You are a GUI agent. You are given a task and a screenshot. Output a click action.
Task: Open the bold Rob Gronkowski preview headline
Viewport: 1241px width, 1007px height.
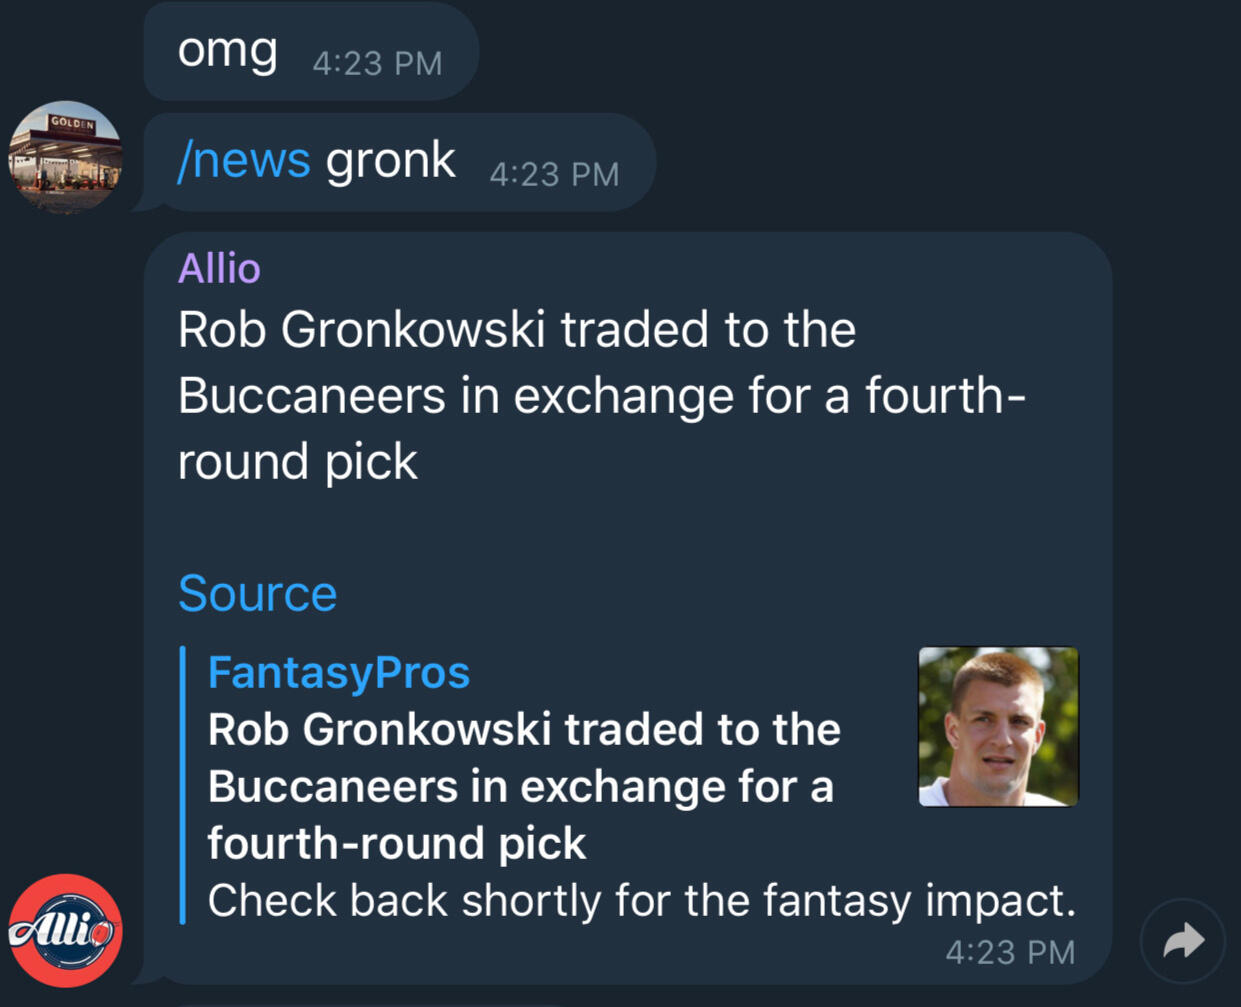tap(524, 786)
